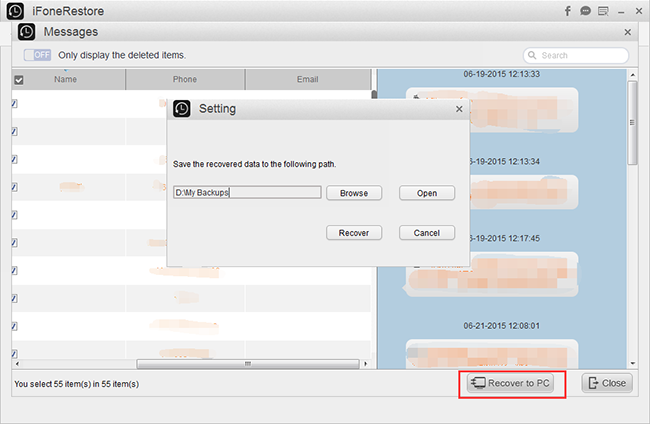This screenshot has height=424, width=650.
Task: Sort by Email column header
Action: 308,79
